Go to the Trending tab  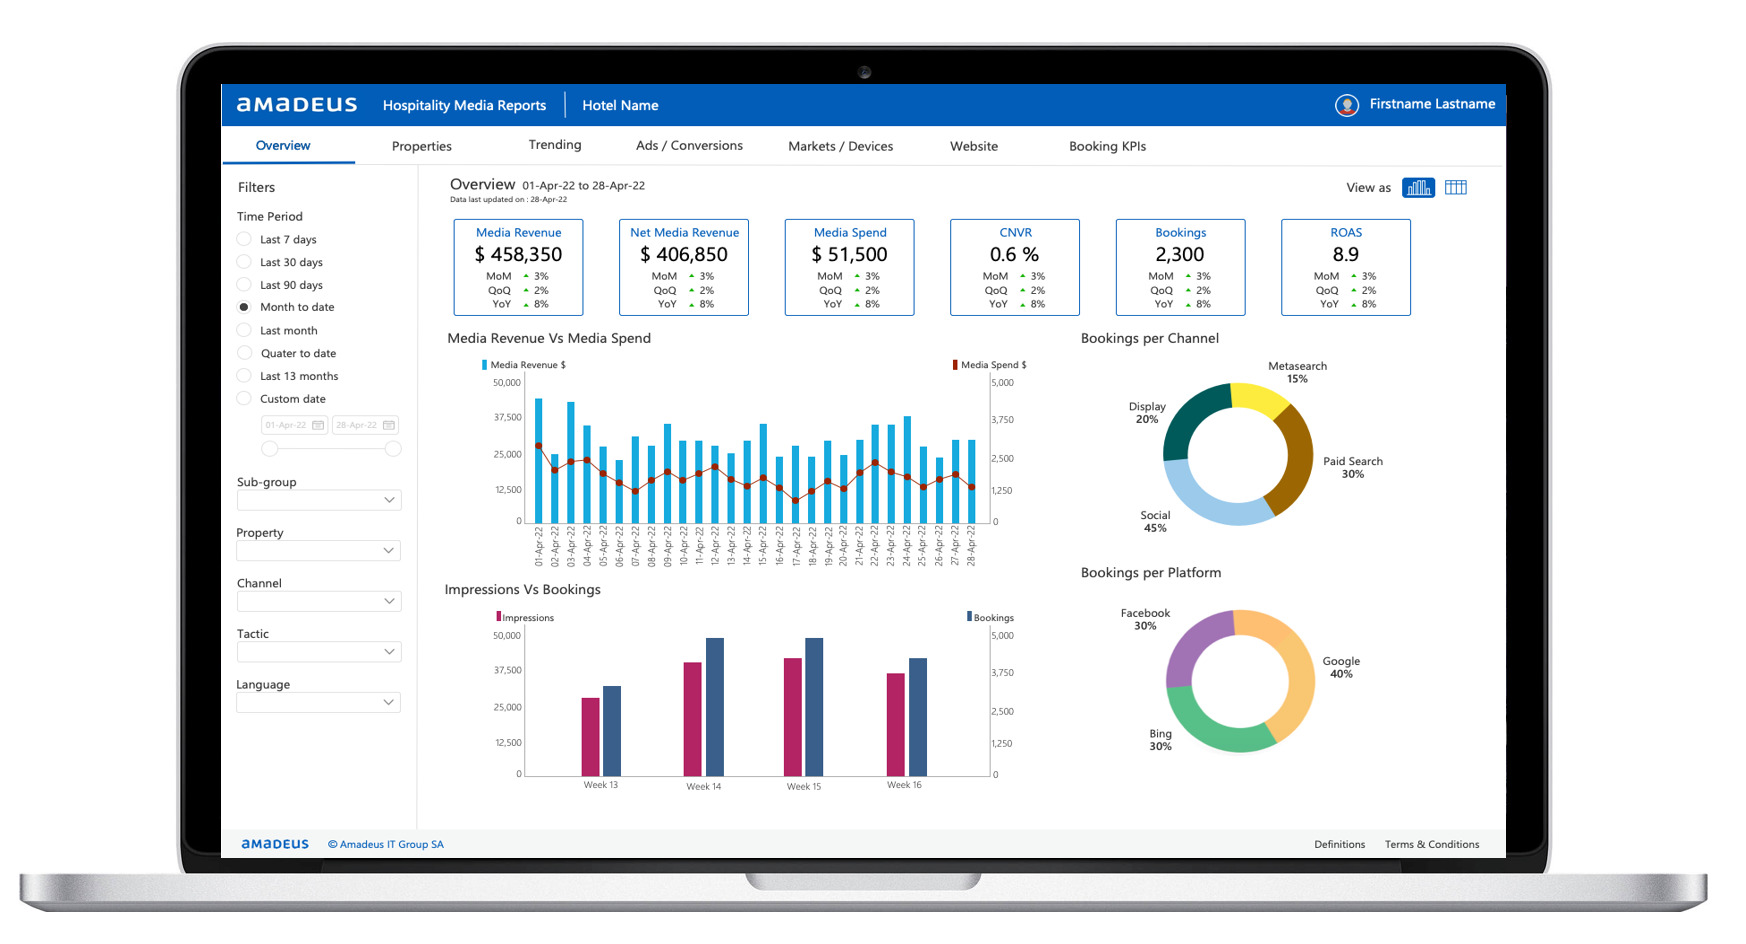pos(555,145)
